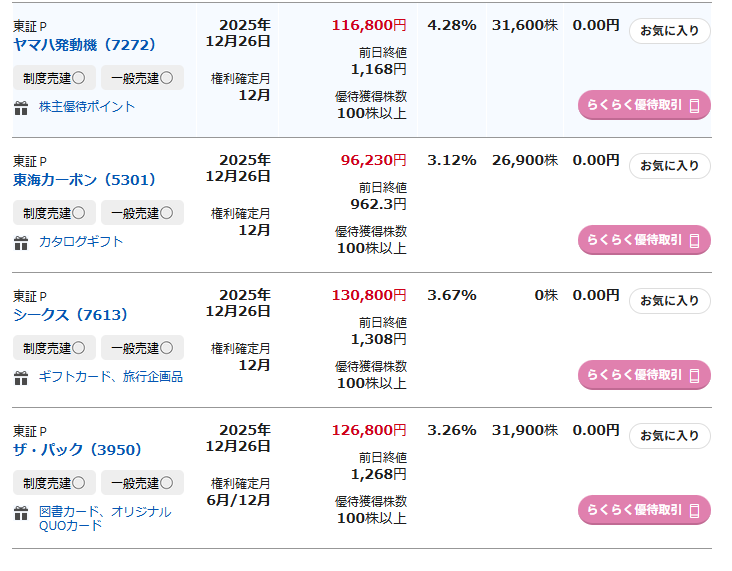This screenshot has width=732, height=571.
Task: Start らくらく優待取引 for ヤマハ発動機
Action: [644, 105]
